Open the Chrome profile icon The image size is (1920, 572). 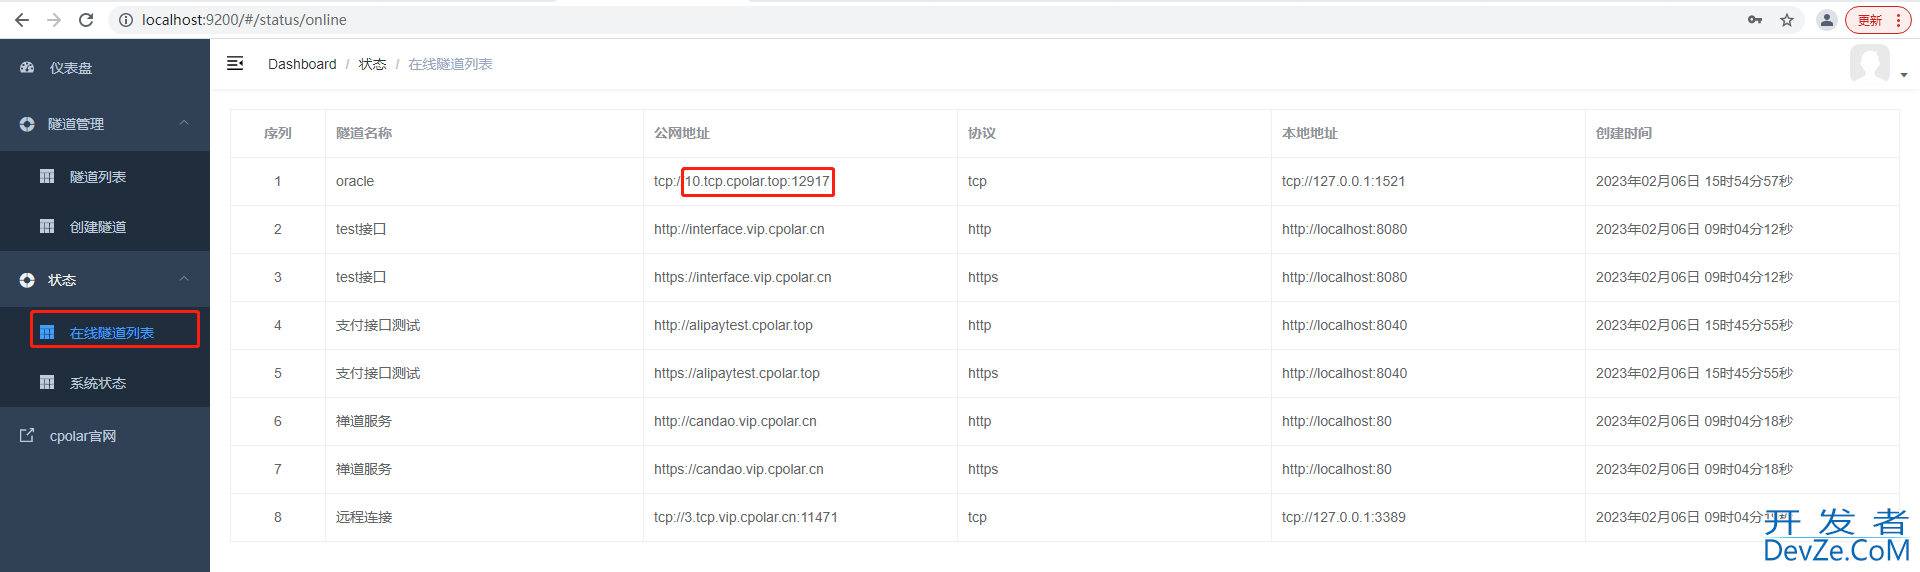(1827, 20)
